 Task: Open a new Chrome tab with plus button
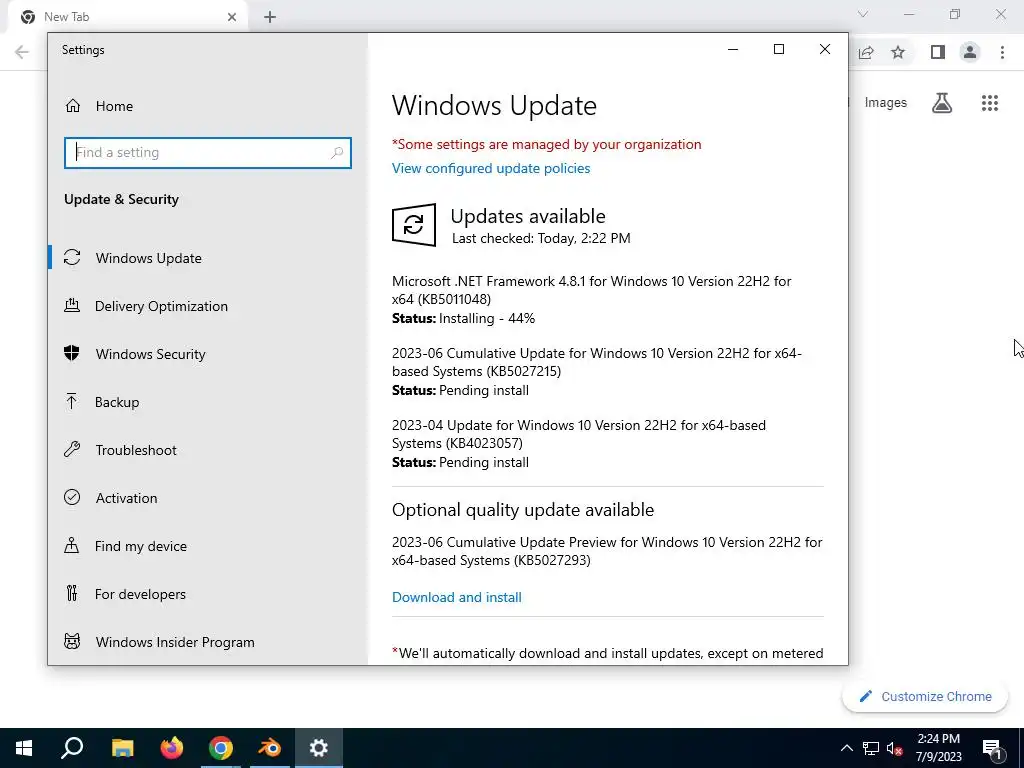click(x=270, y=17)
